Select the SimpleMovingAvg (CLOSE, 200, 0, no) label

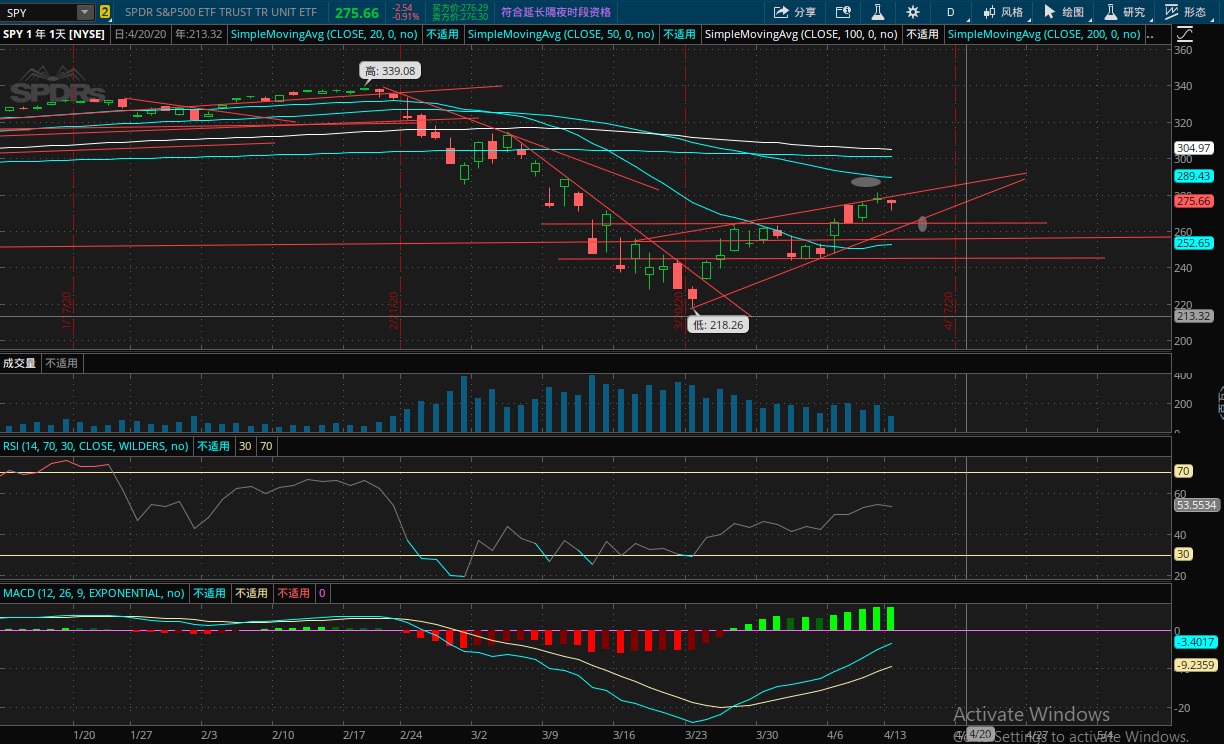[x=1043, y=34]
